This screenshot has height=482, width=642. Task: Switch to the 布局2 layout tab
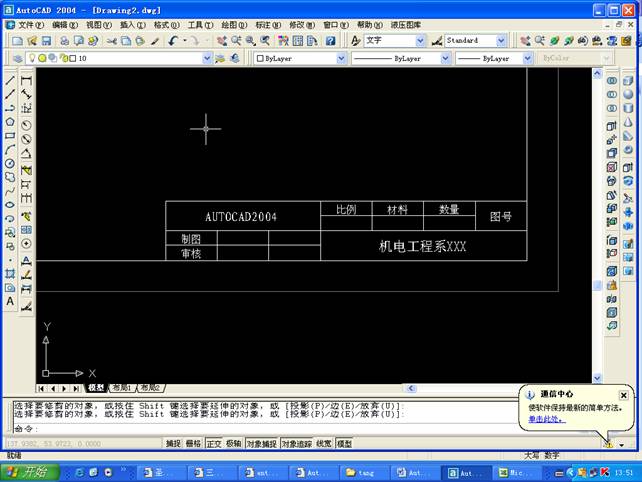click(150, 387)
